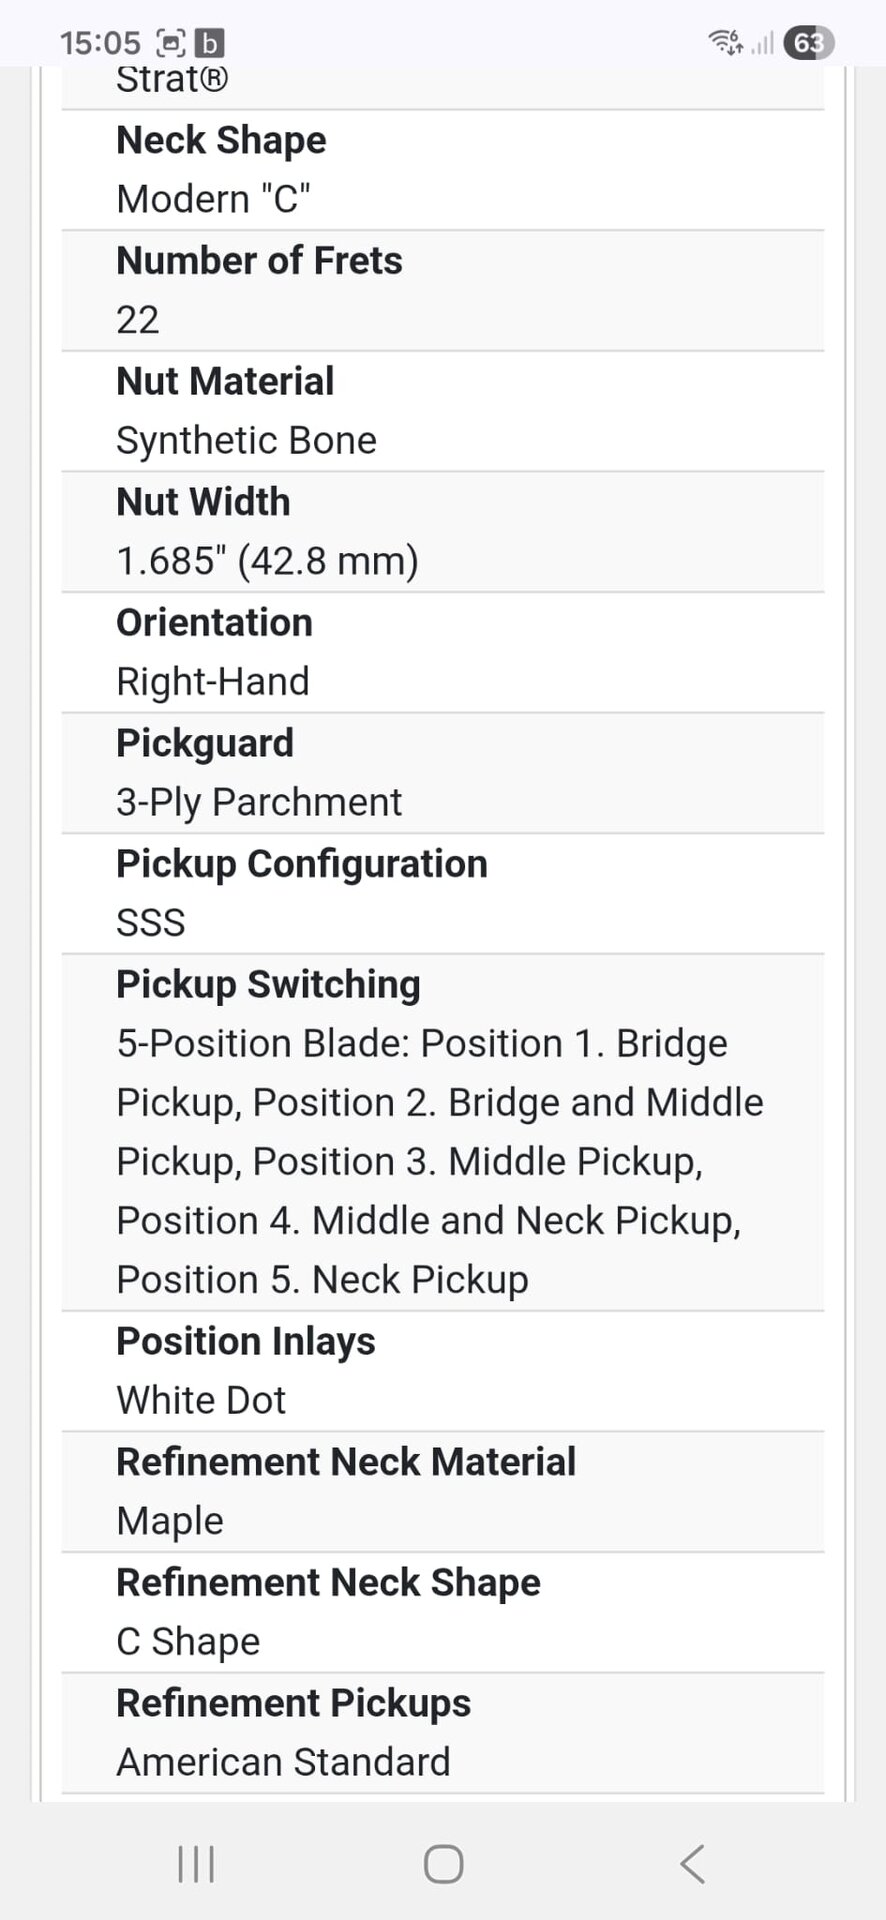Tap the Android back navigation button
Viewport: 886px width, 1920px height.
click(692, 1864)
